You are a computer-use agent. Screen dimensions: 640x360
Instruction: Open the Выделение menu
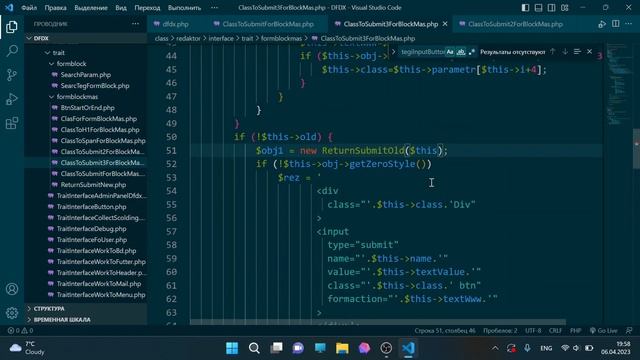[91, 8]
